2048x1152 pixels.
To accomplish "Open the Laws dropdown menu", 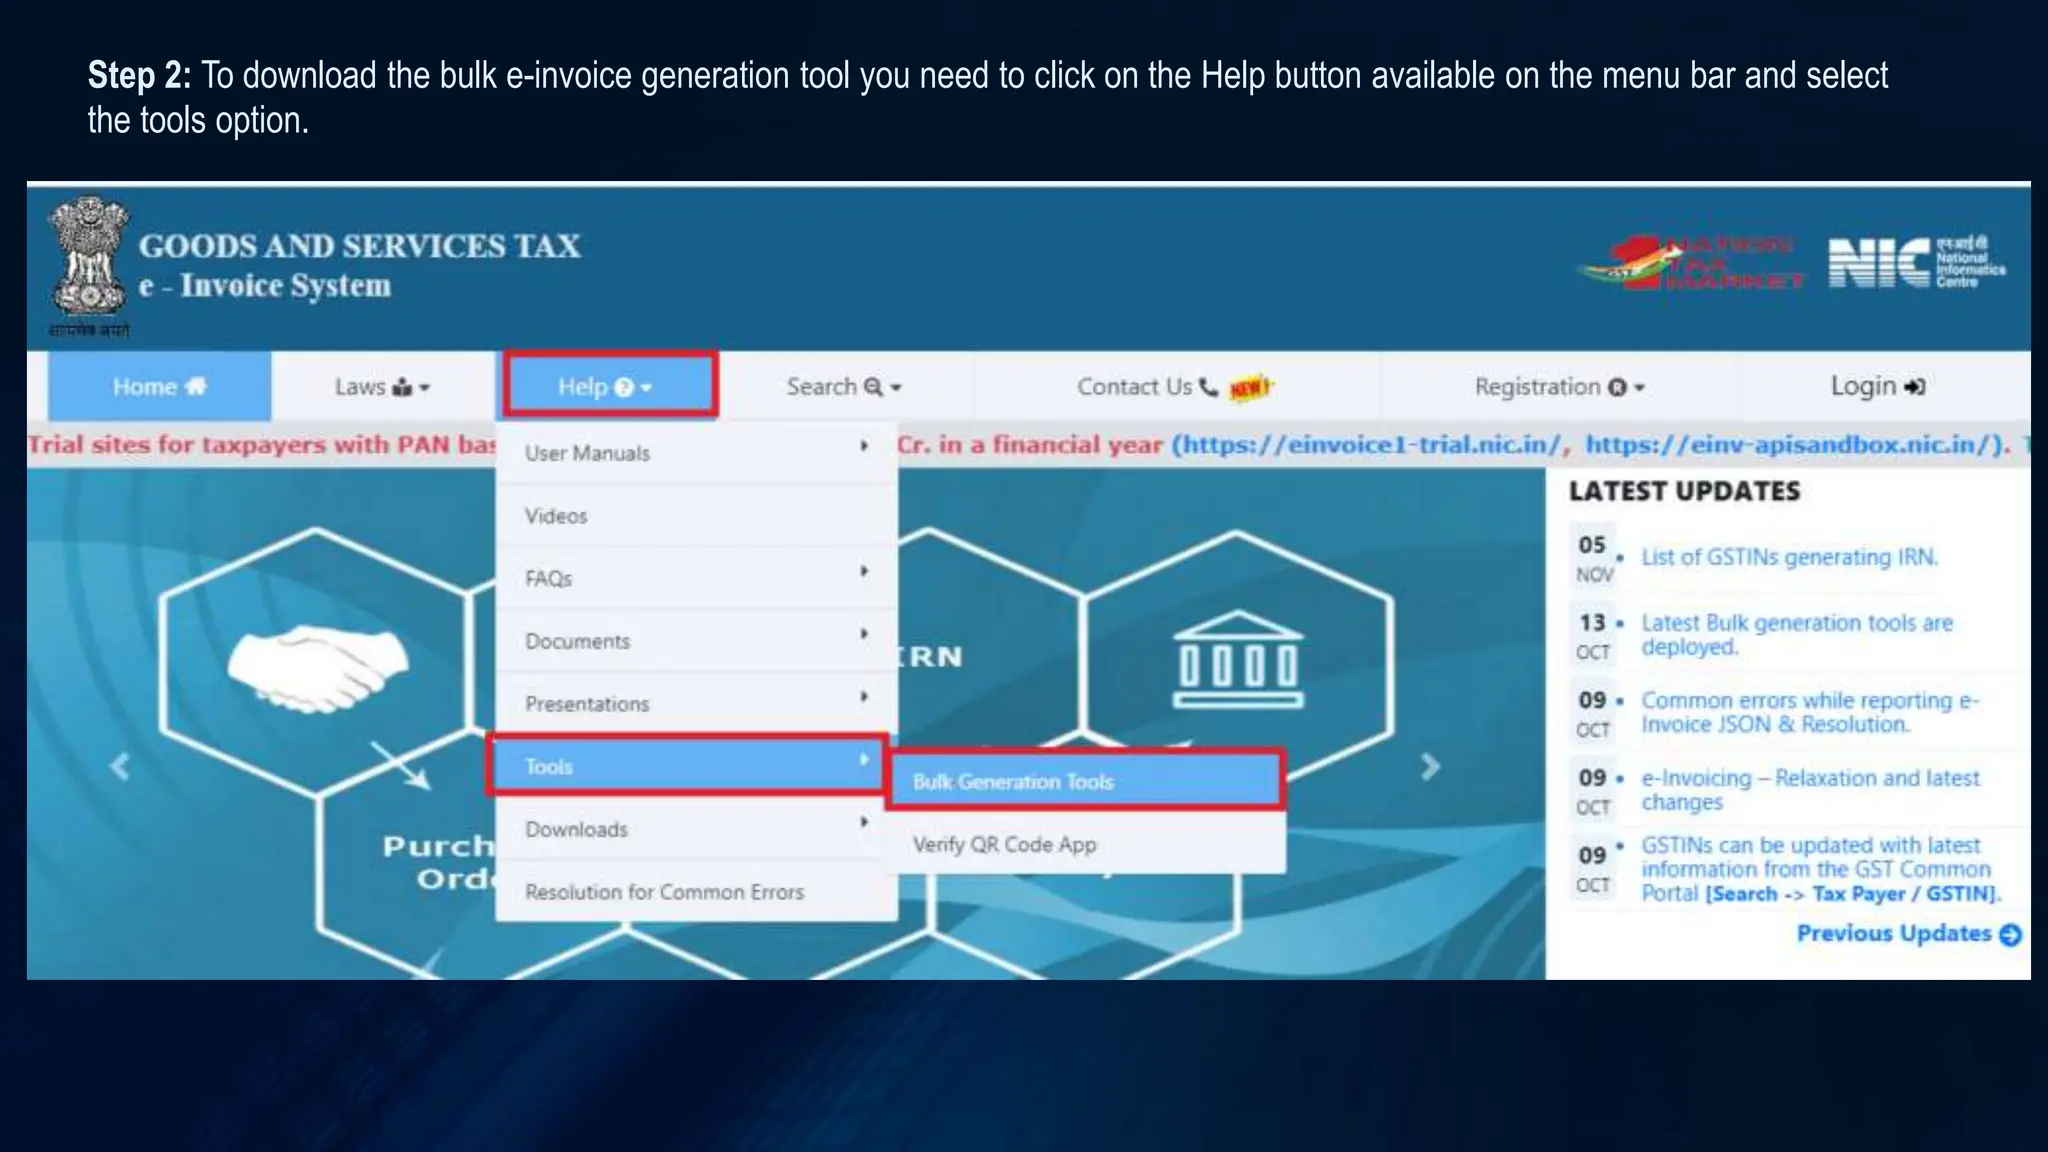I will tap(382, 387).
